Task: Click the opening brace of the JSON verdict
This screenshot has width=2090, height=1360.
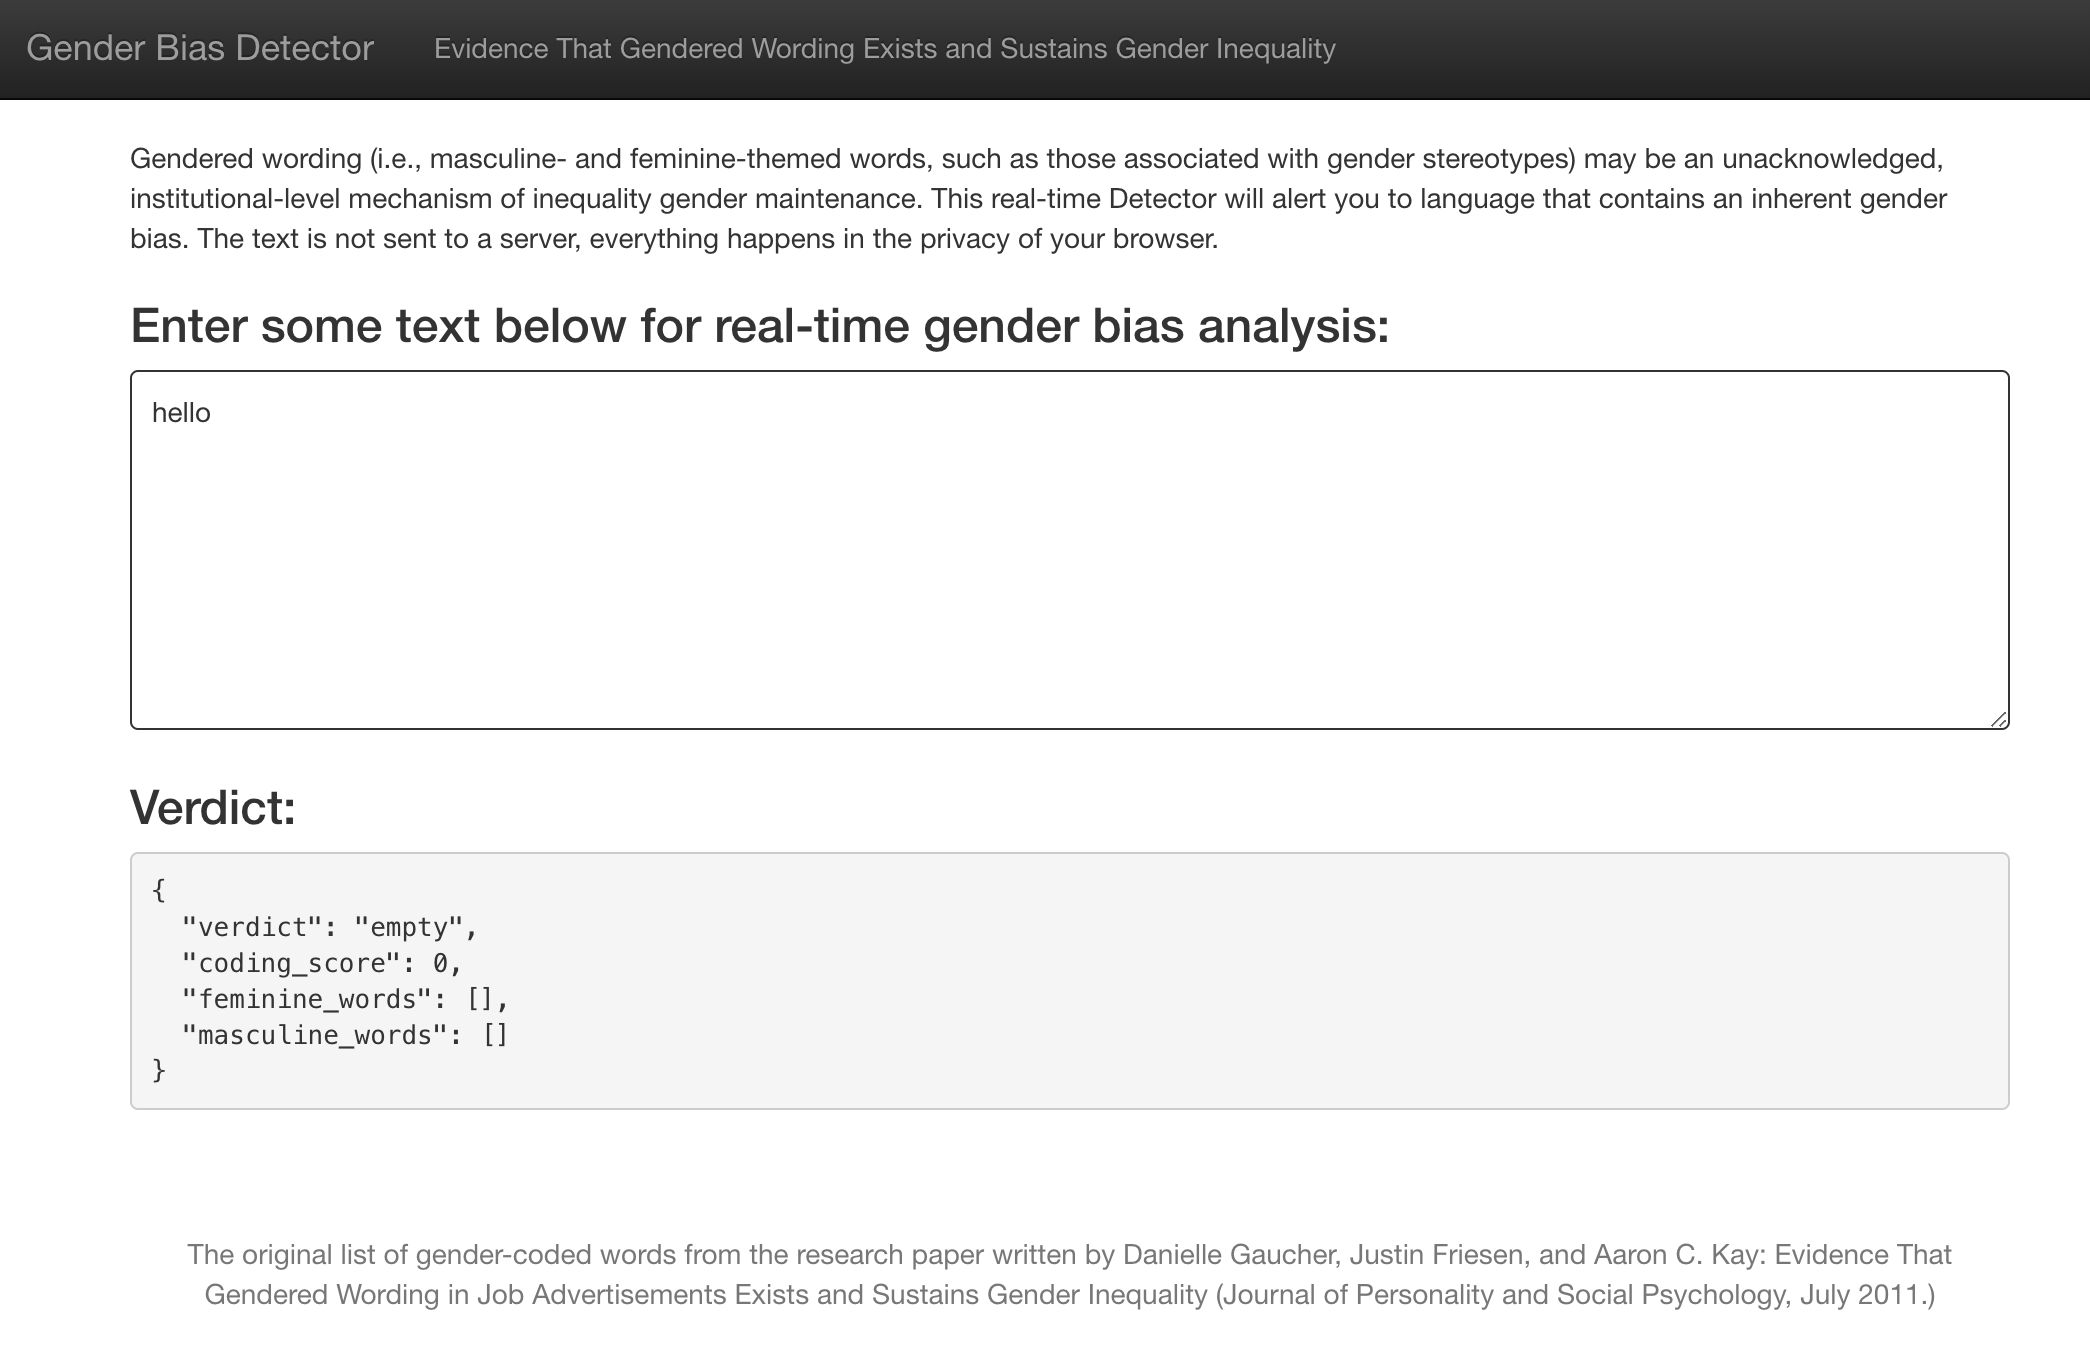Action: [x=158, y=889]
